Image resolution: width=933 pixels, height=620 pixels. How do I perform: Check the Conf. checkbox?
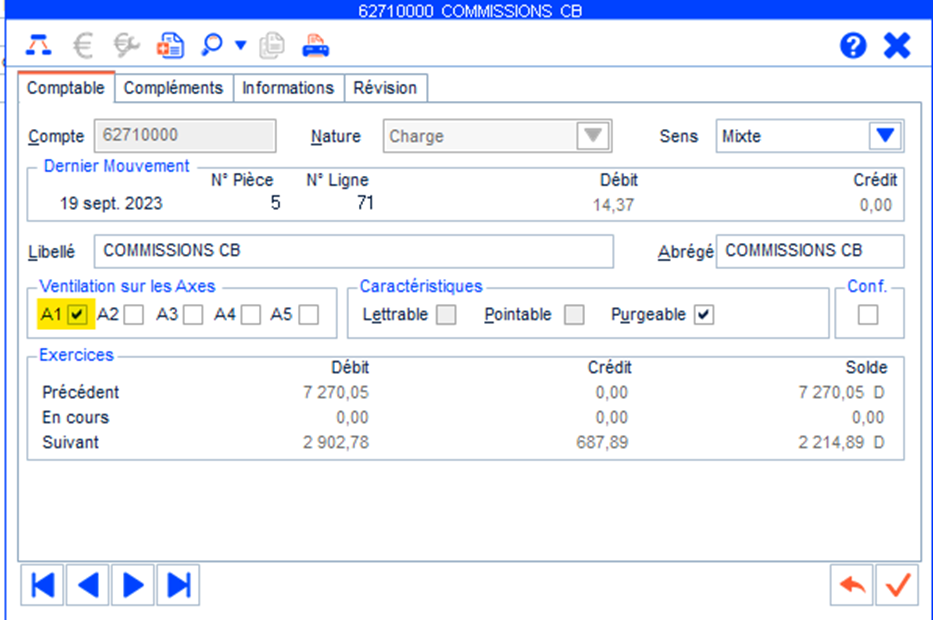pos(868,315)
